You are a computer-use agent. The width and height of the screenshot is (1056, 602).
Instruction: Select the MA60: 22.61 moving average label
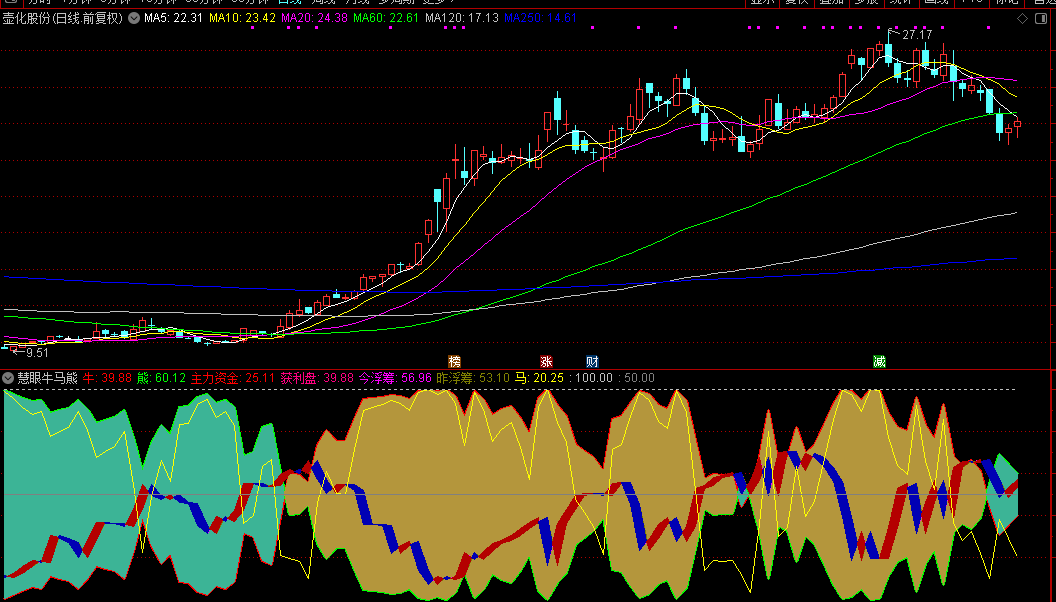click(x=386, y=18)
